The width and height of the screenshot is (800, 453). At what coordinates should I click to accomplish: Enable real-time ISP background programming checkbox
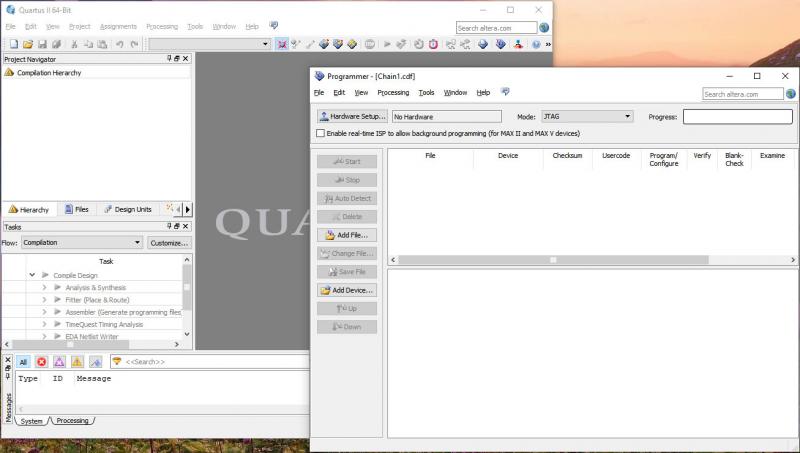coord(321,133)
